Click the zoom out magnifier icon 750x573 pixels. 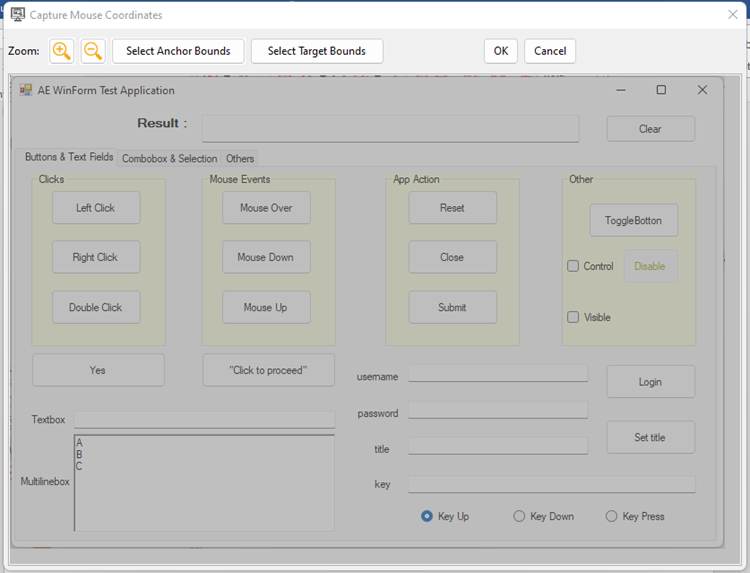[92, 51]
